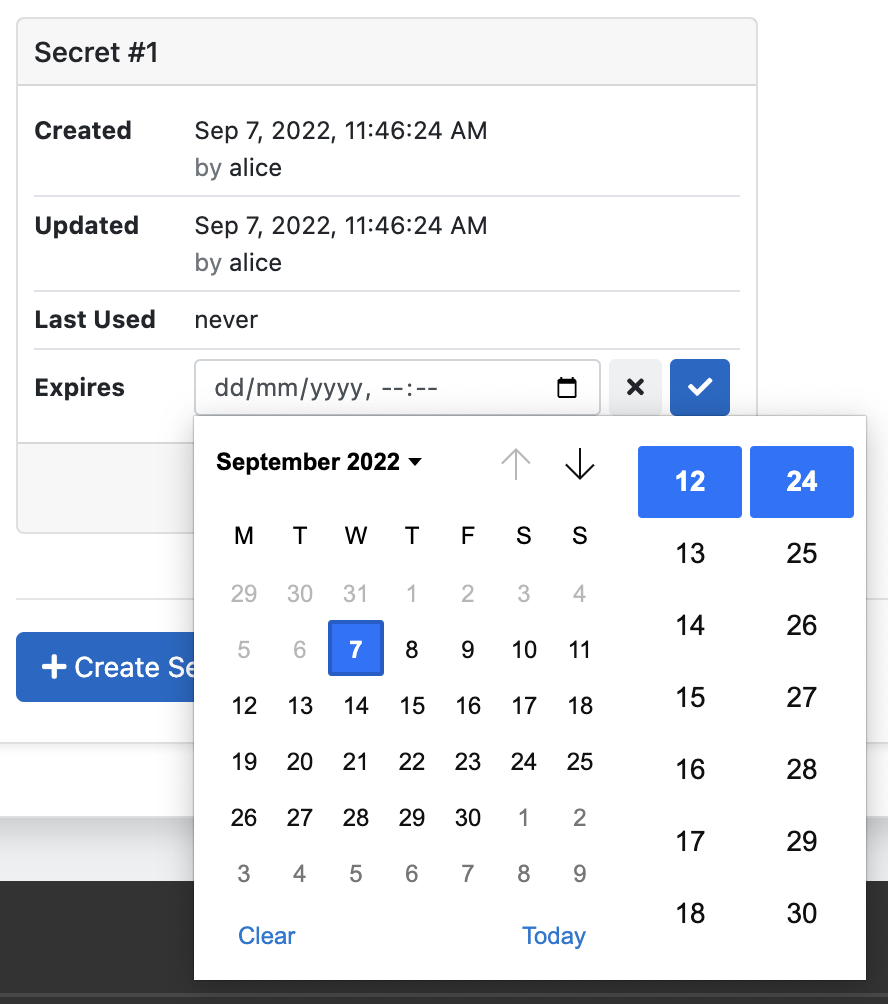Choose September 30 as the date

tap(468, 818)
